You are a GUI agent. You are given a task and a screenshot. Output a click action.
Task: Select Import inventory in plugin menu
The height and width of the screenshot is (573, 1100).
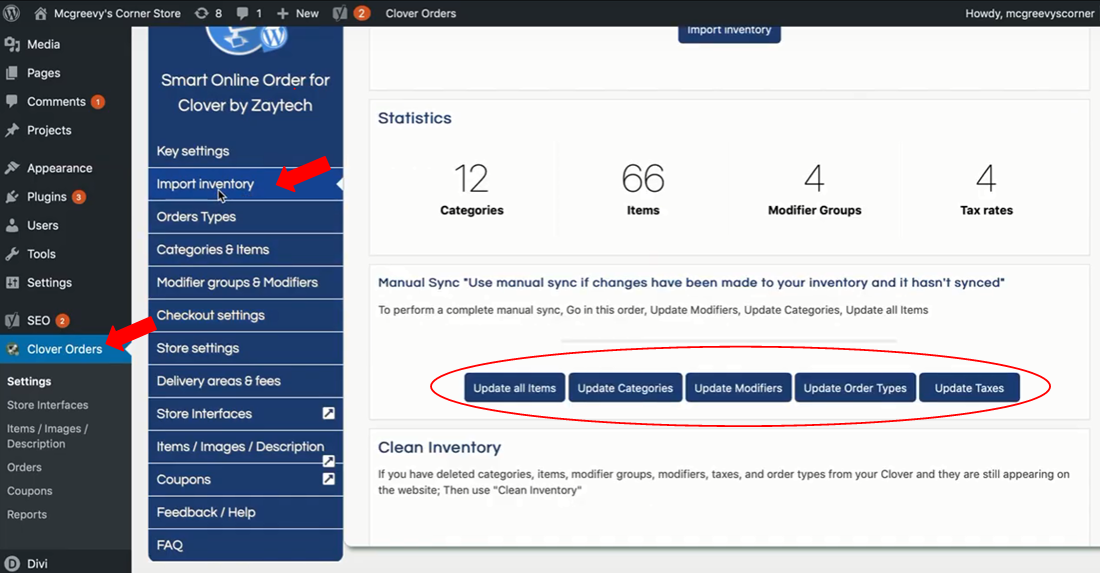[246, 184]
